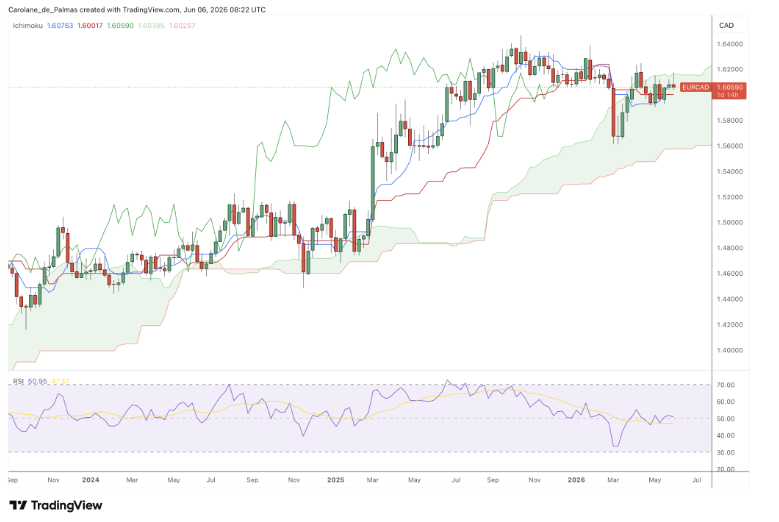Click the Jul label at the time axis end

click(697, 480)
